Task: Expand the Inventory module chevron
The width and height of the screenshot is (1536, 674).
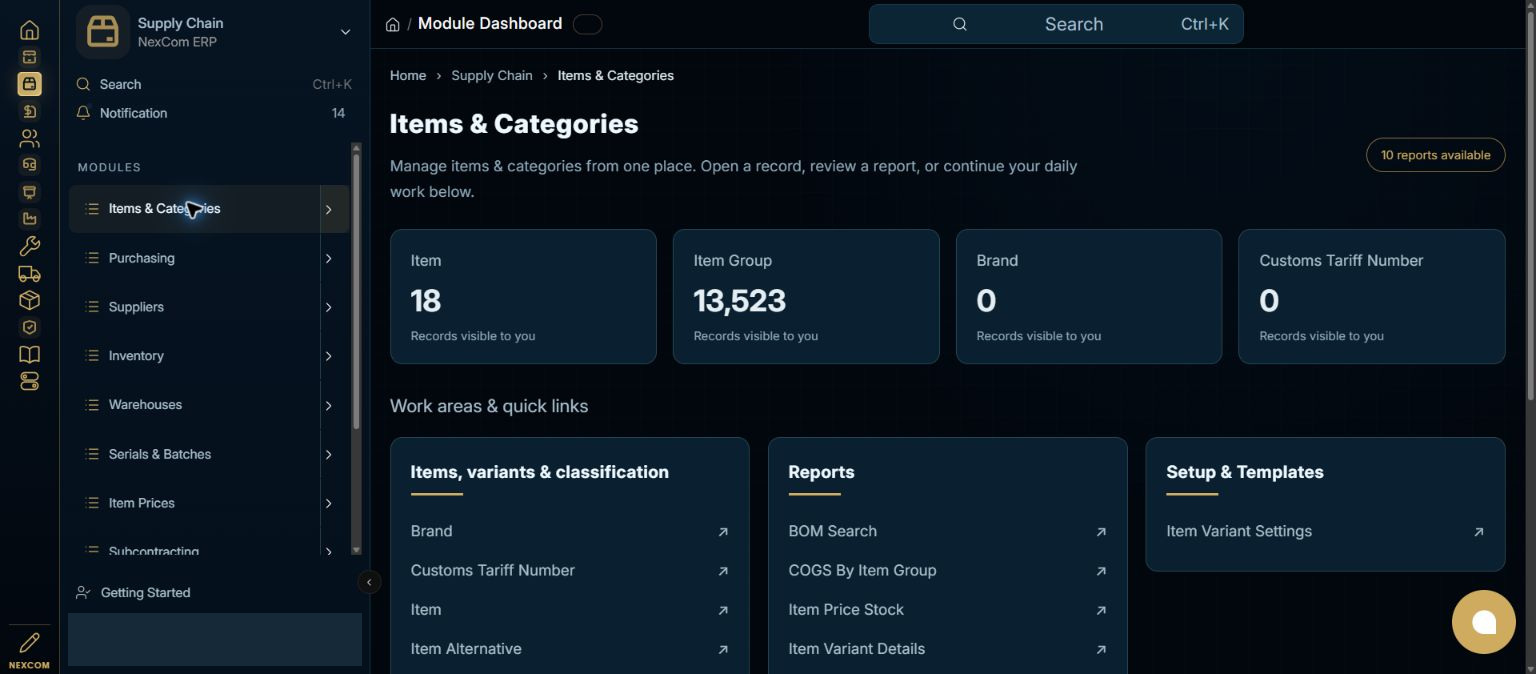Action: (328, 356)
